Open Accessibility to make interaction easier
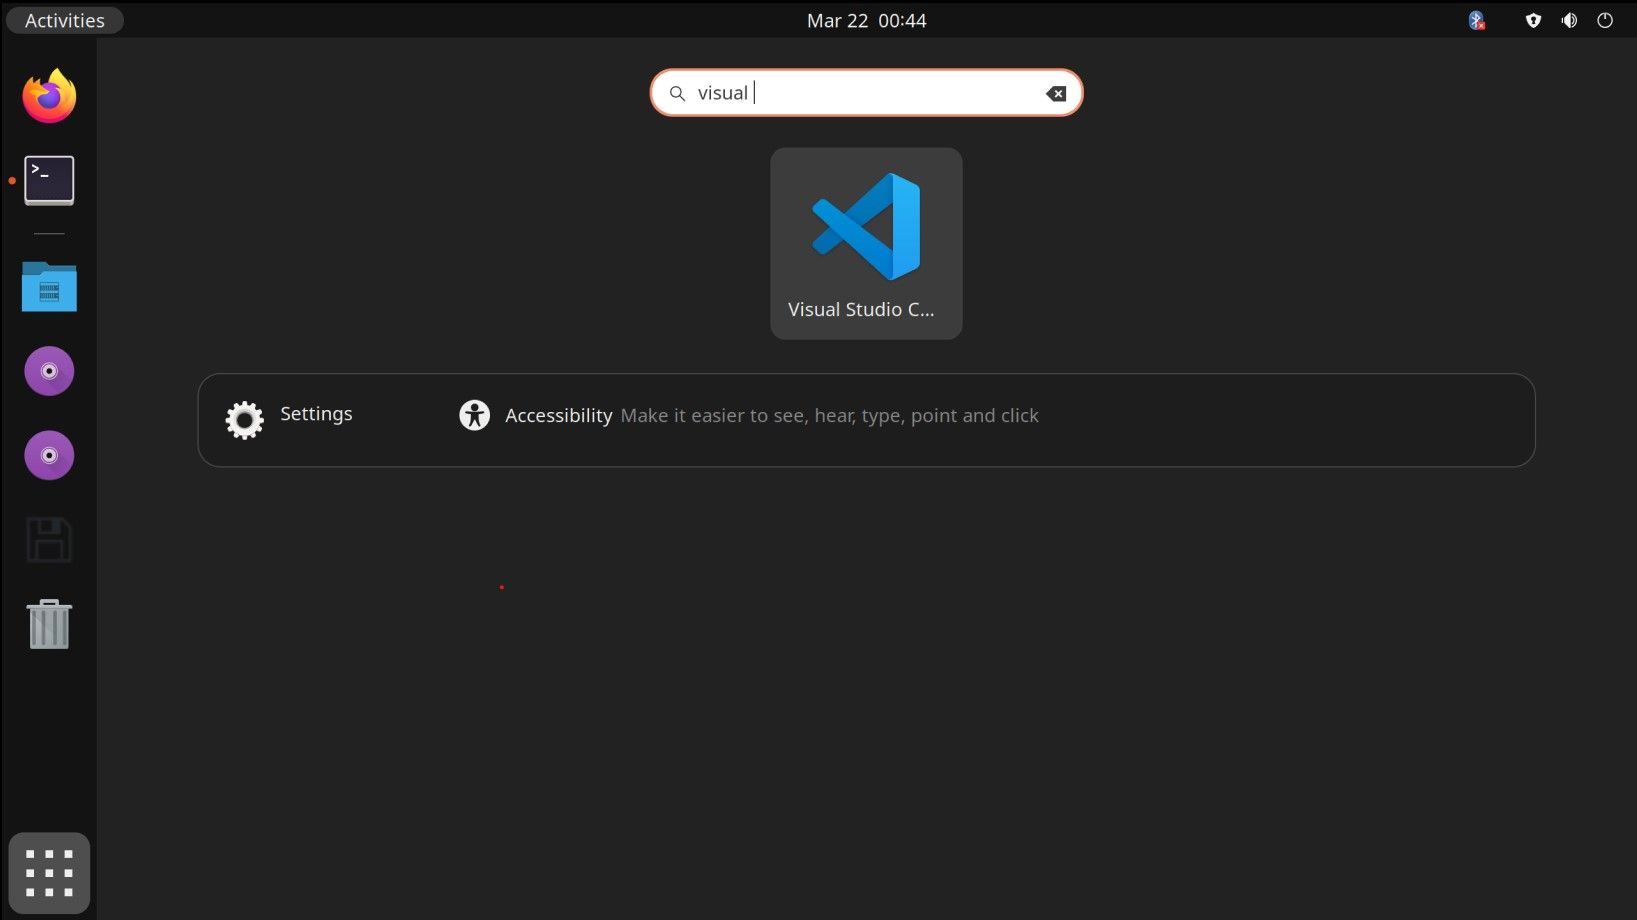1637x920 pixels. 558,415
